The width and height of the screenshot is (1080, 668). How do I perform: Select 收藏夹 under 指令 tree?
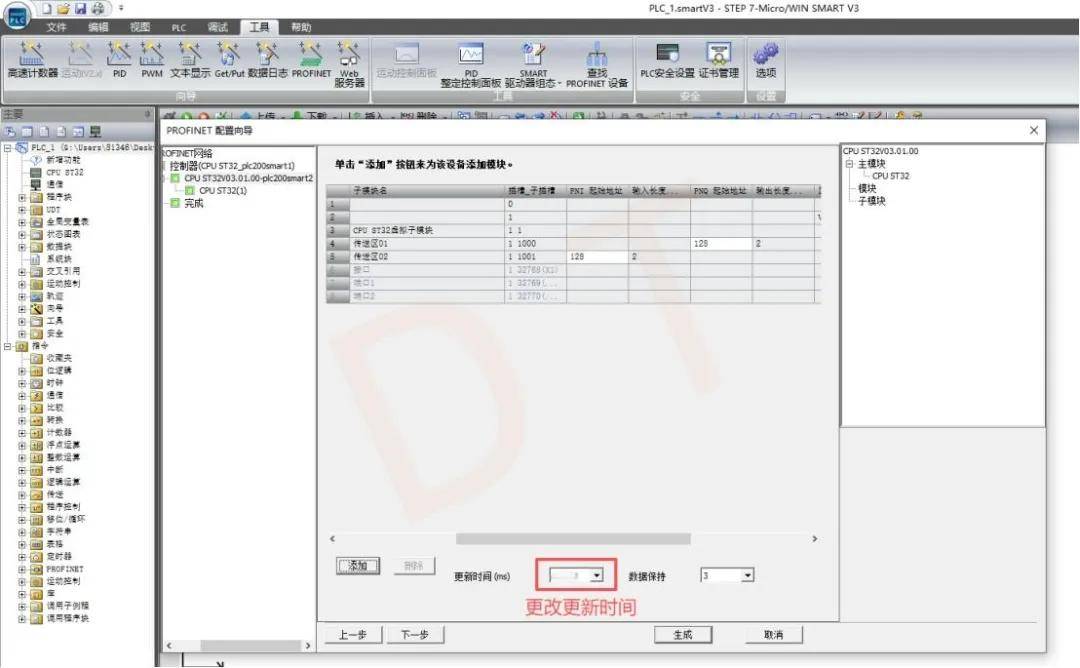click(x=59, y=358)
